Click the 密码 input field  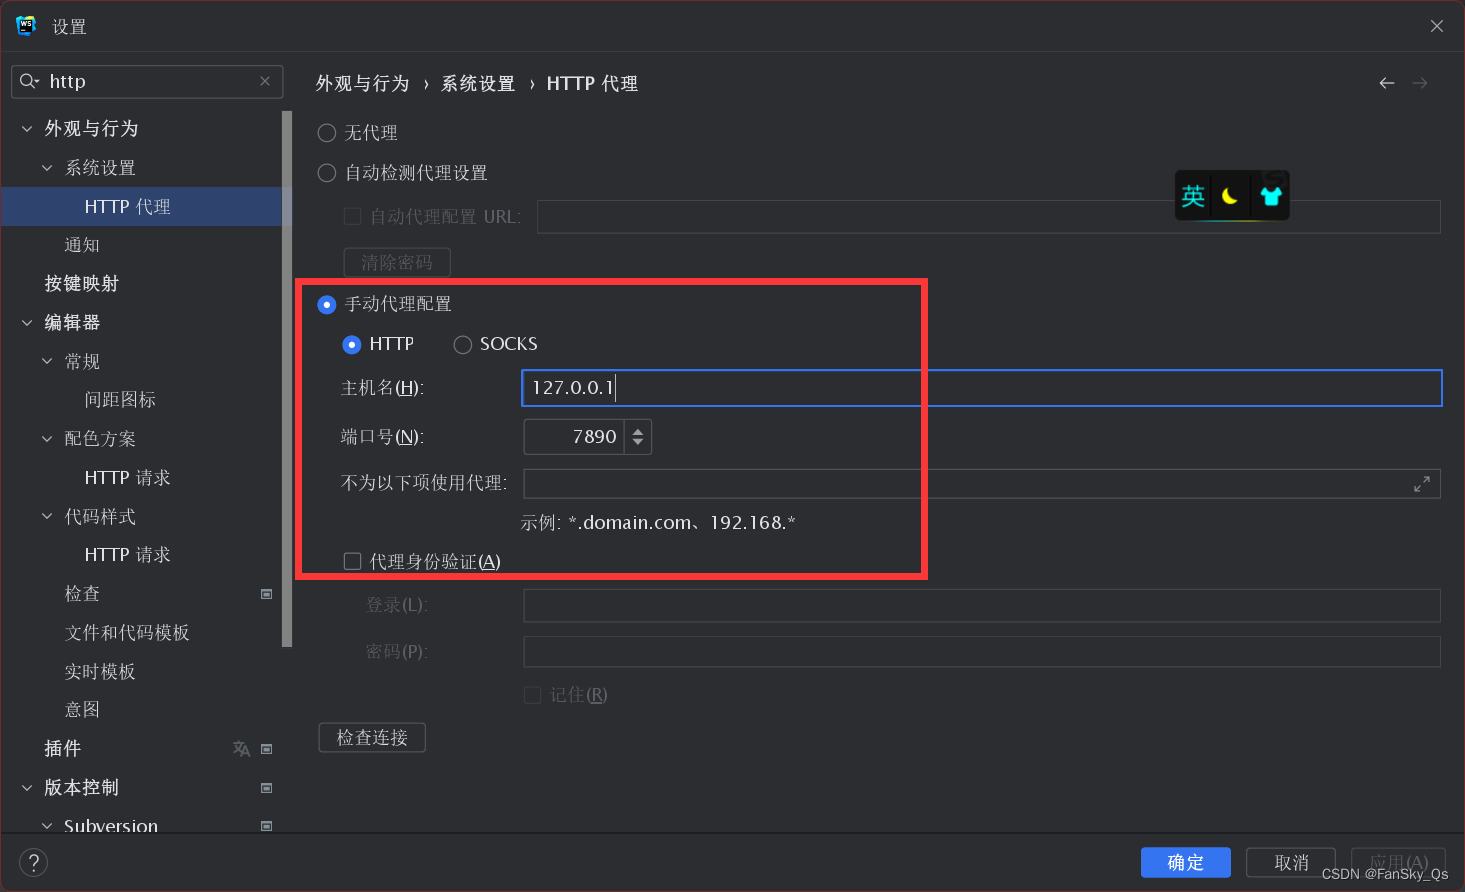pyautogui.click(x=982, y=652)
